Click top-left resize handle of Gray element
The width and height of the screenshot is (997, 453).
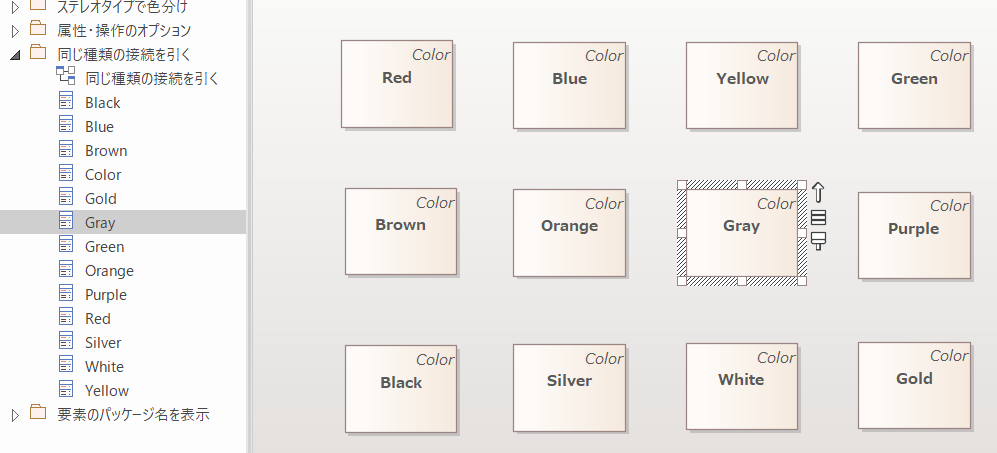(x=682, y=185)
